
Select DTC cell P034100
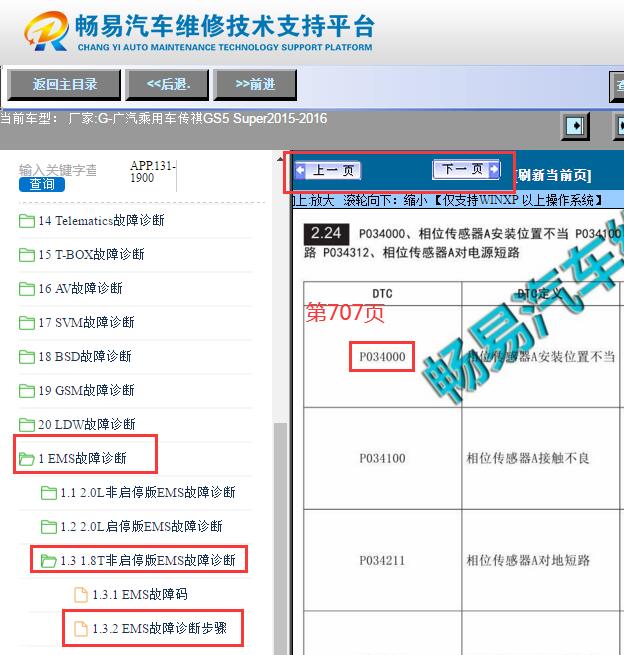coord(382,458)
